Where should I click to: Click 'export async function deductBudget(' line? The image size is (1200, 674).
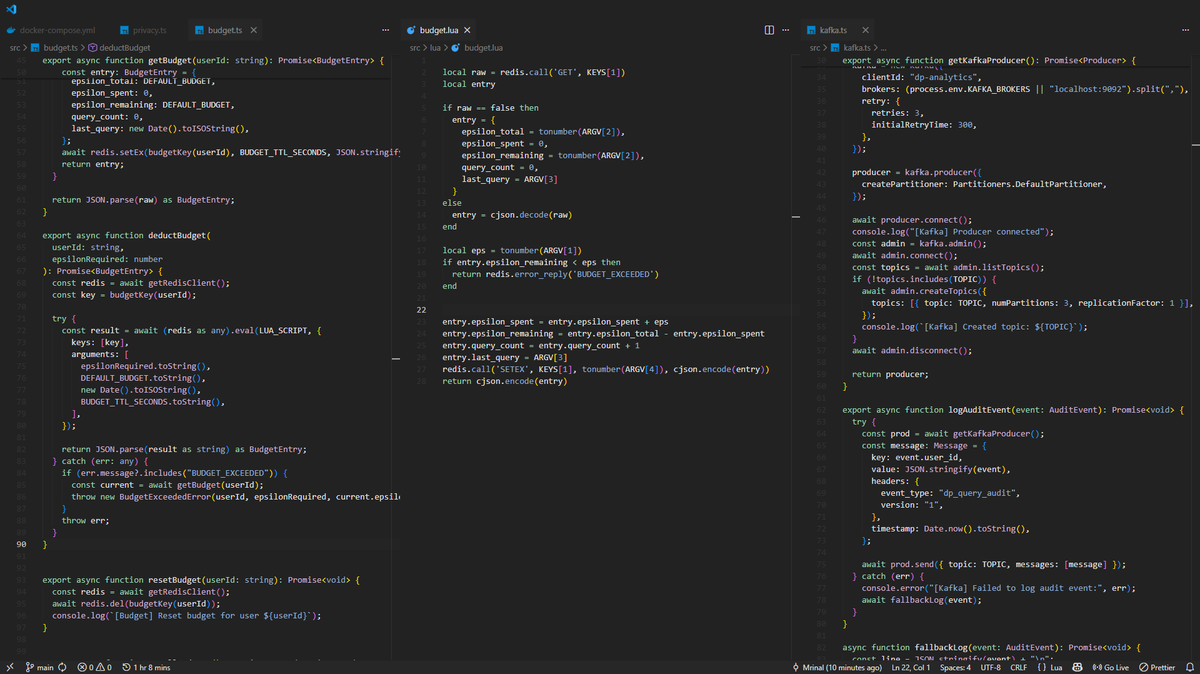click(126, 235)
